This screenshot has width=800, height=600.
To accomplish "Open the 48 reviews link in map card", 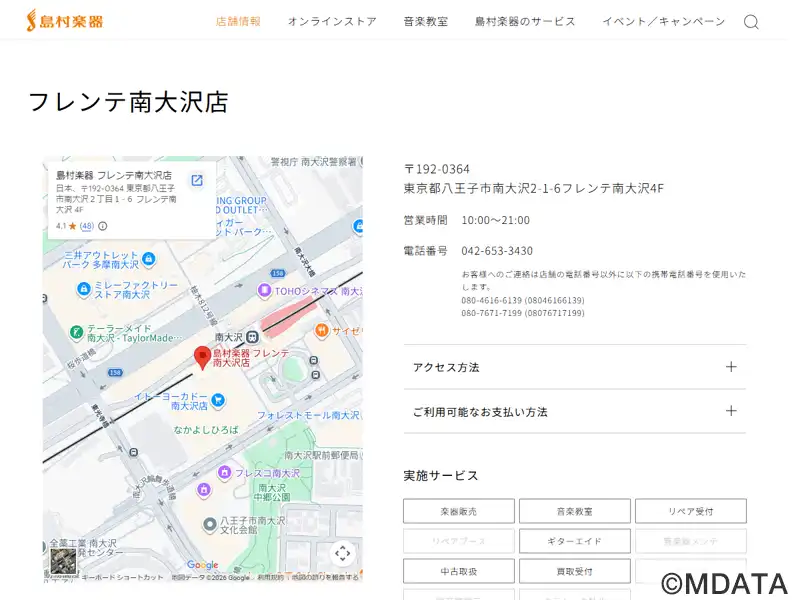I will tap(87, 226).
